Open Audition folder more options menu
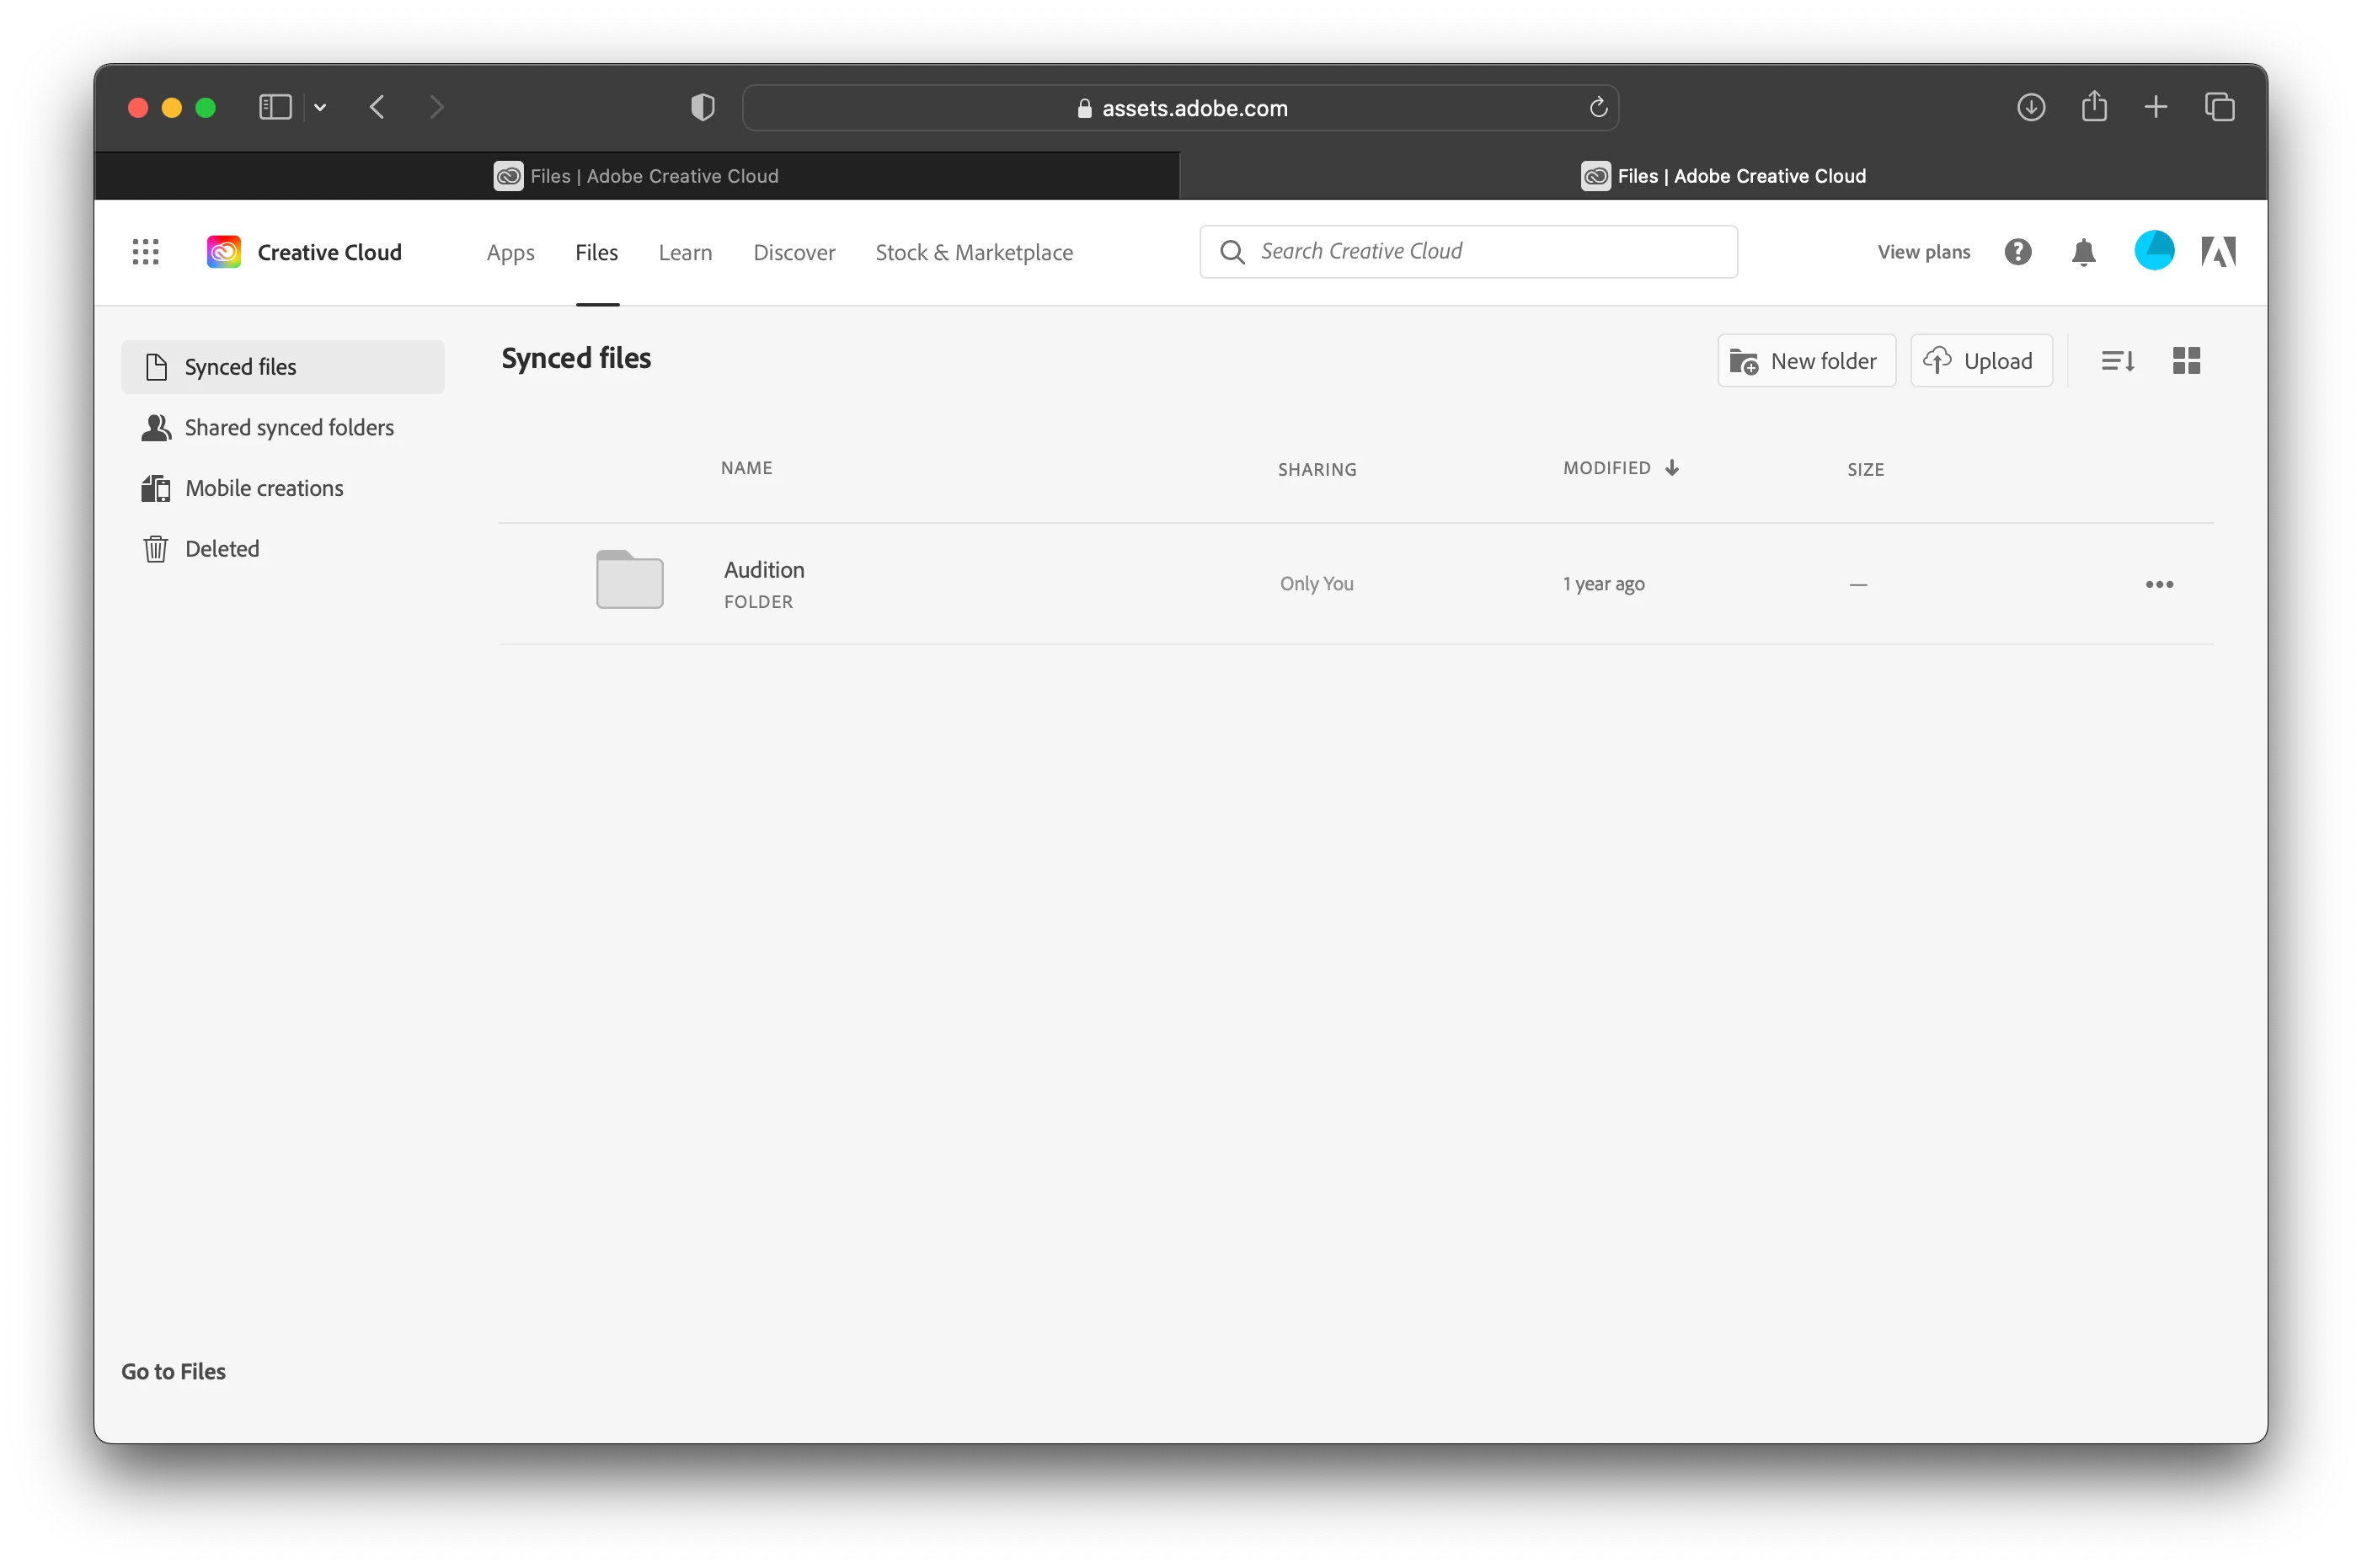Screen dimensions: 2362x1568 (2158, 584)
